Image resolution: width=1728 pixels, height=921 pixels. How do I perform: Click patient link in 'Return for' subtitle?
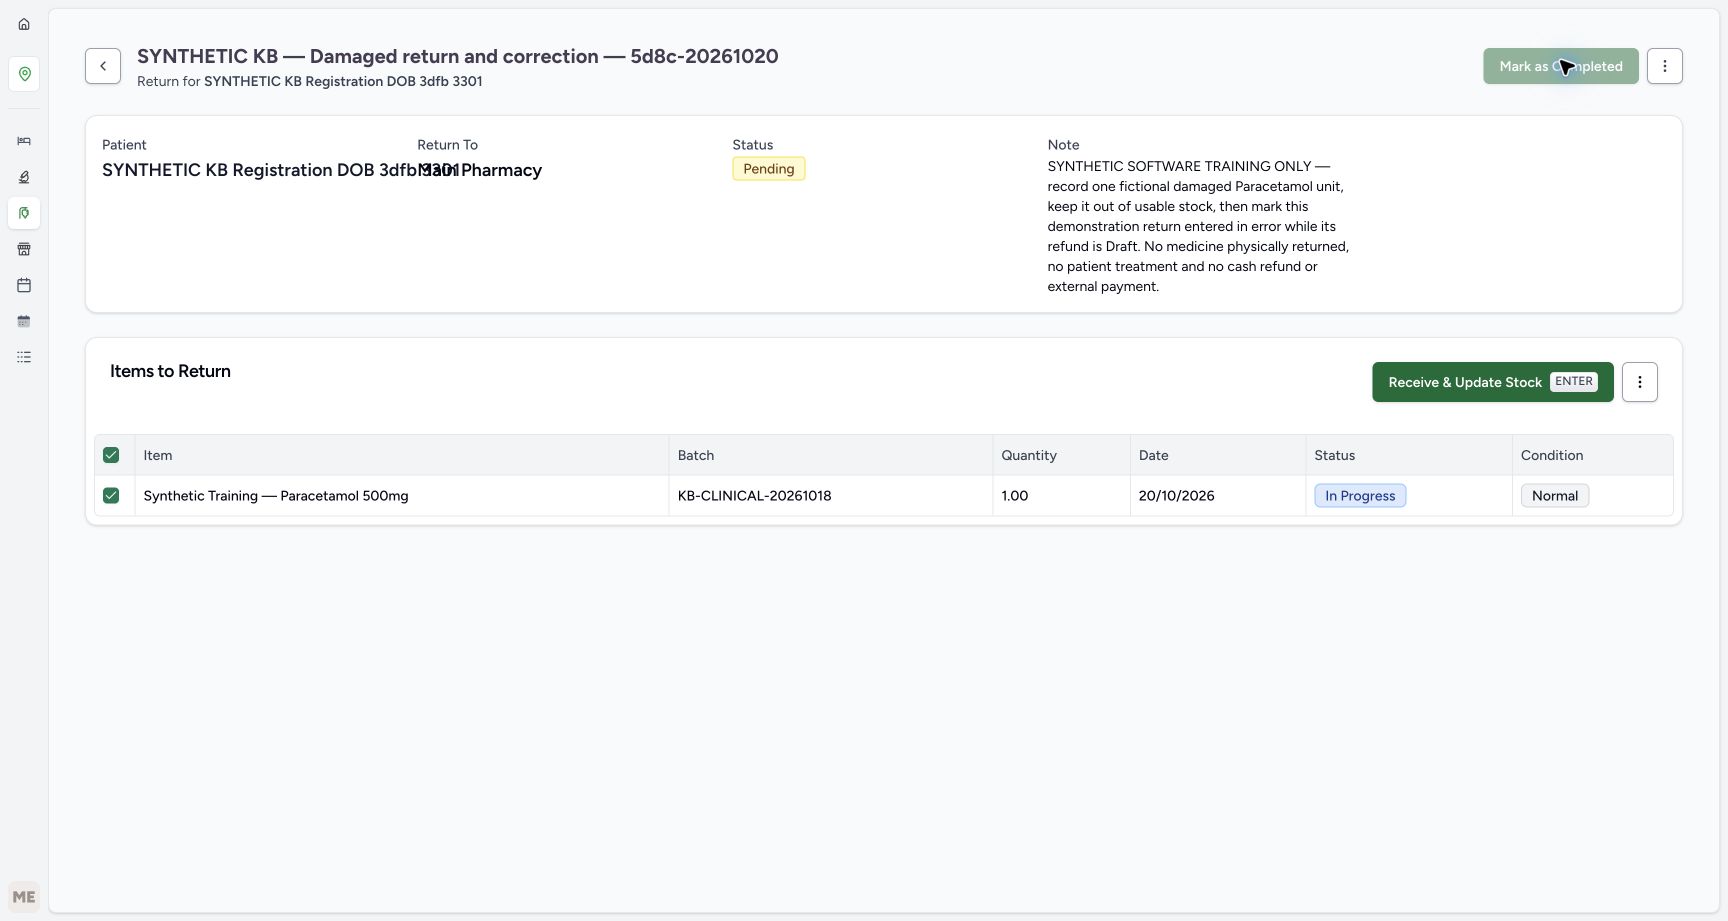pos(343,82)
